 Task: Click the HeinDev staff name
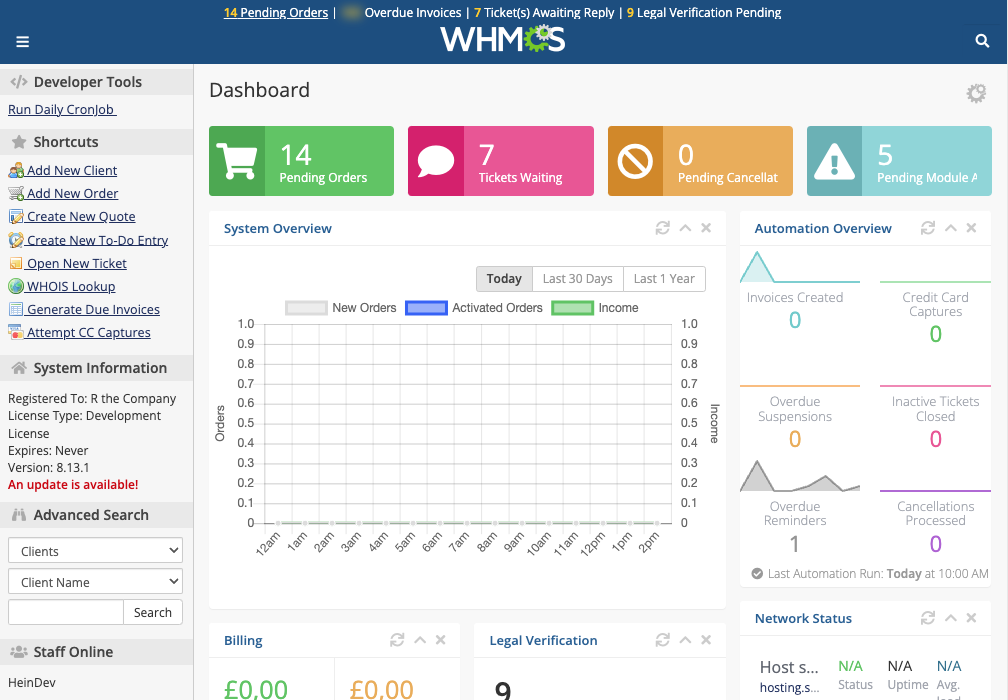pos(32,683)
